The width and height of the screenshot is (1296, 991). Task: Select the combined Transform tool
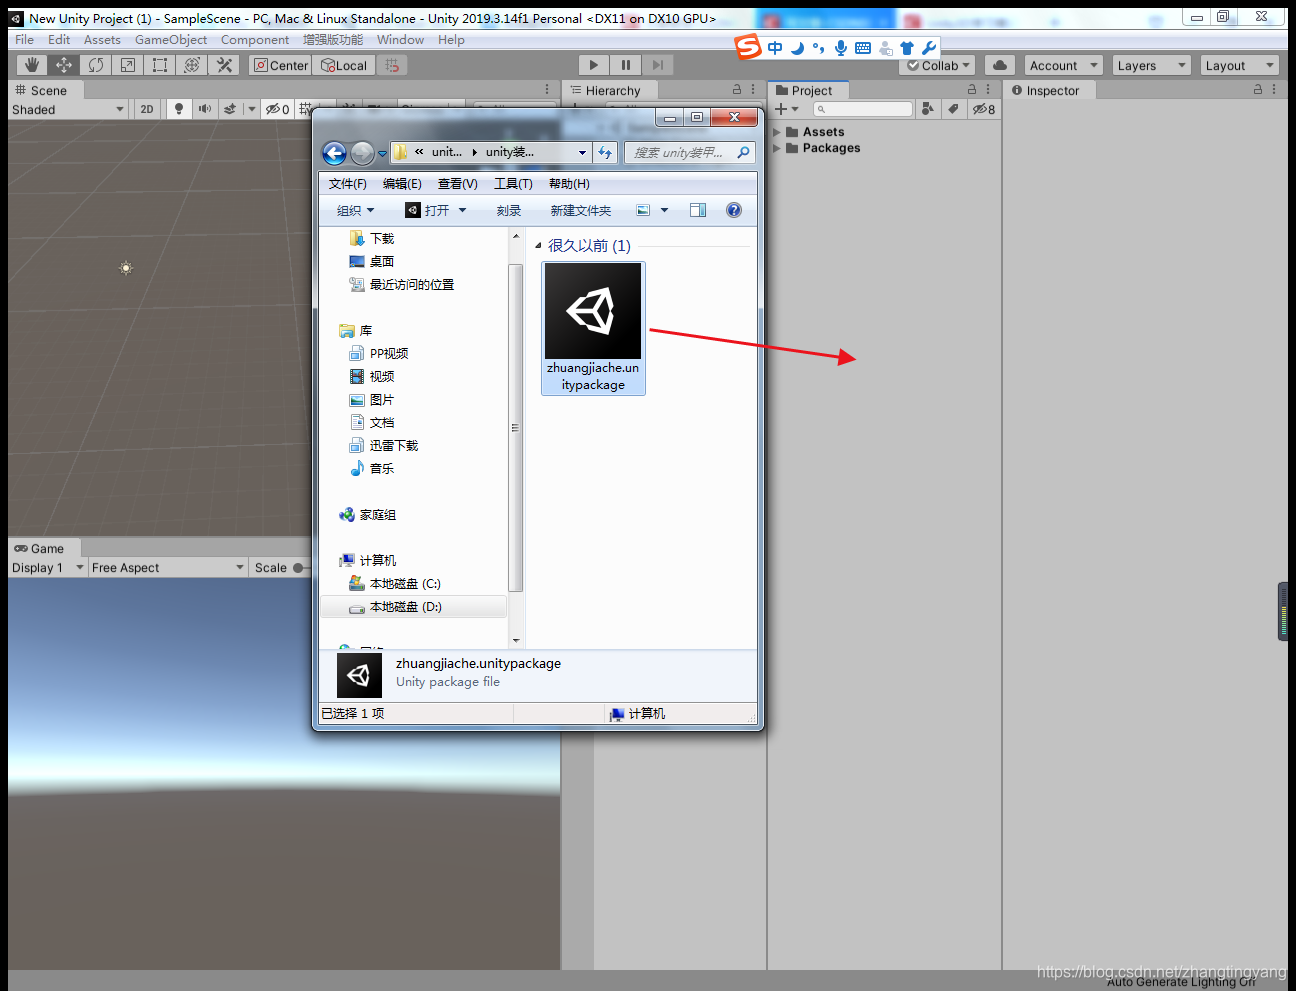pos(192,65)
